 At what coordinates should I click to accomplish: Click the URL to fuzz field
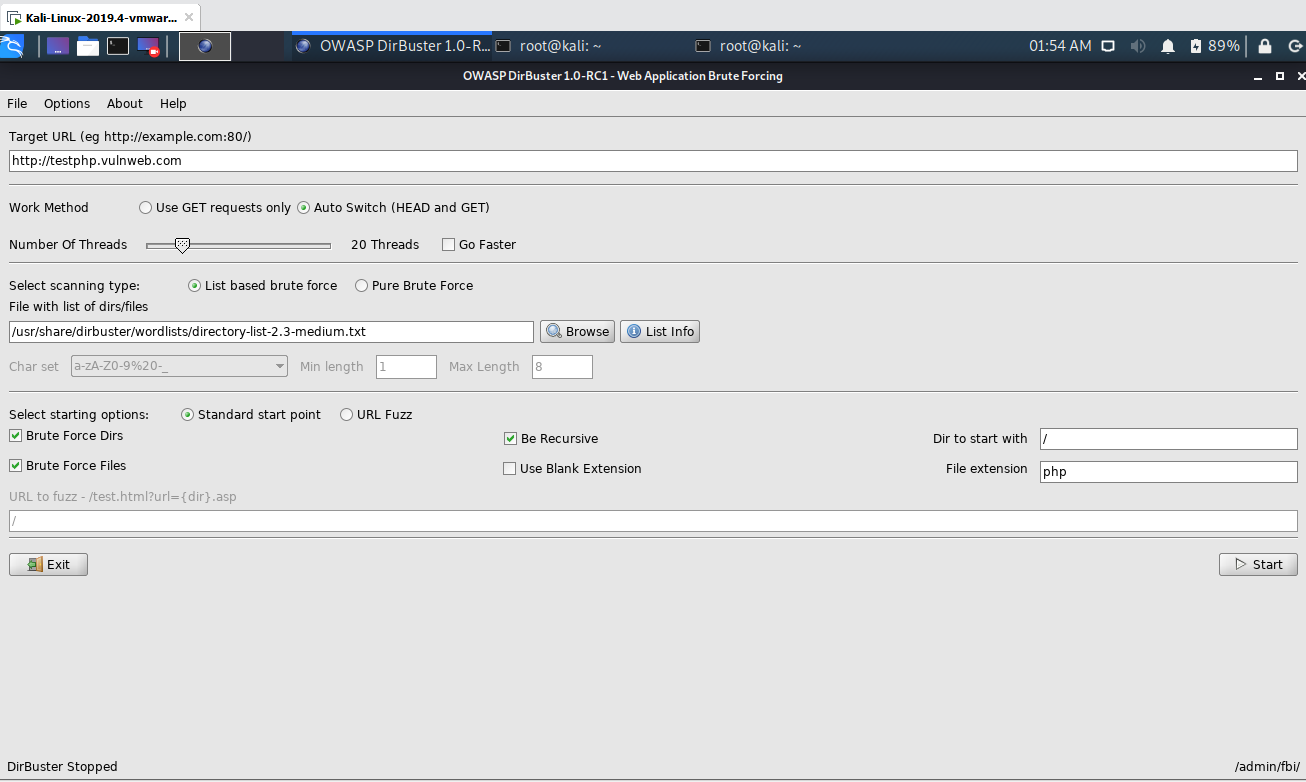[x=653, y=521]
